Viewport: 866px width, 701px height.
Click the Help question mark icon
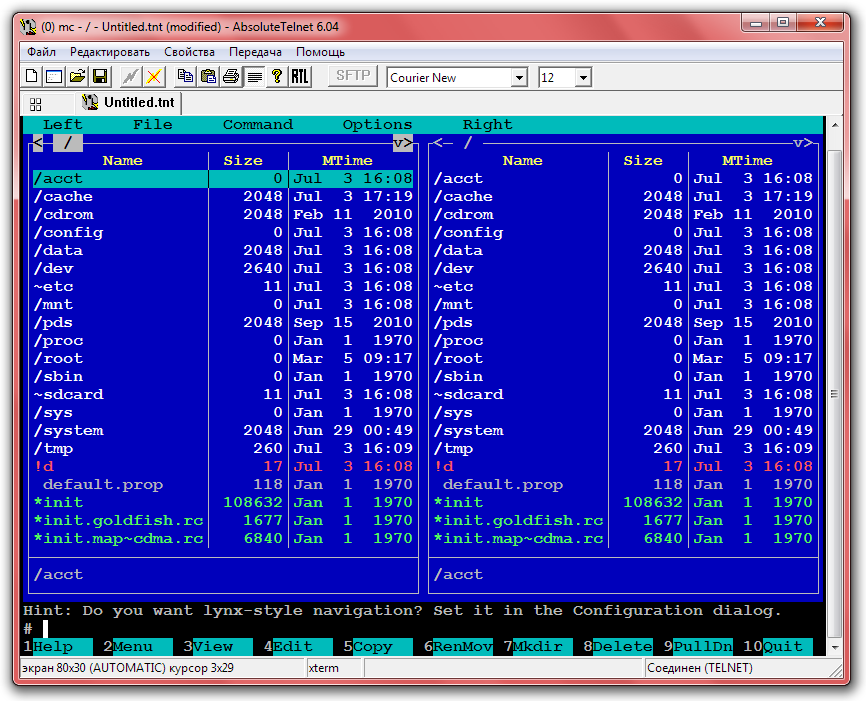(x=277, y=76)
